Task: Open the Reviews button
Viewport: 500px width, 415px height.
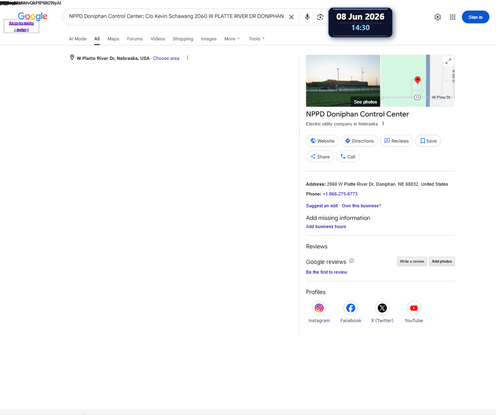Action: pyautogui.click(x=396, y=141)
